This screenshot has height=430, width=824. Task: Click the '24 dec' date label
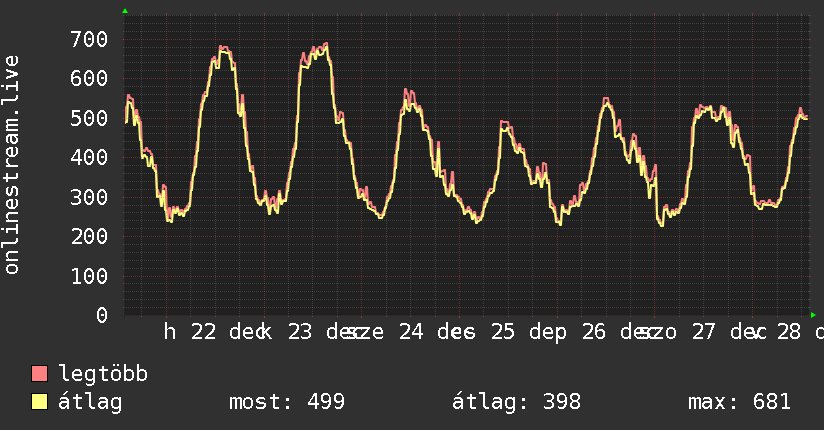(437, 332)
